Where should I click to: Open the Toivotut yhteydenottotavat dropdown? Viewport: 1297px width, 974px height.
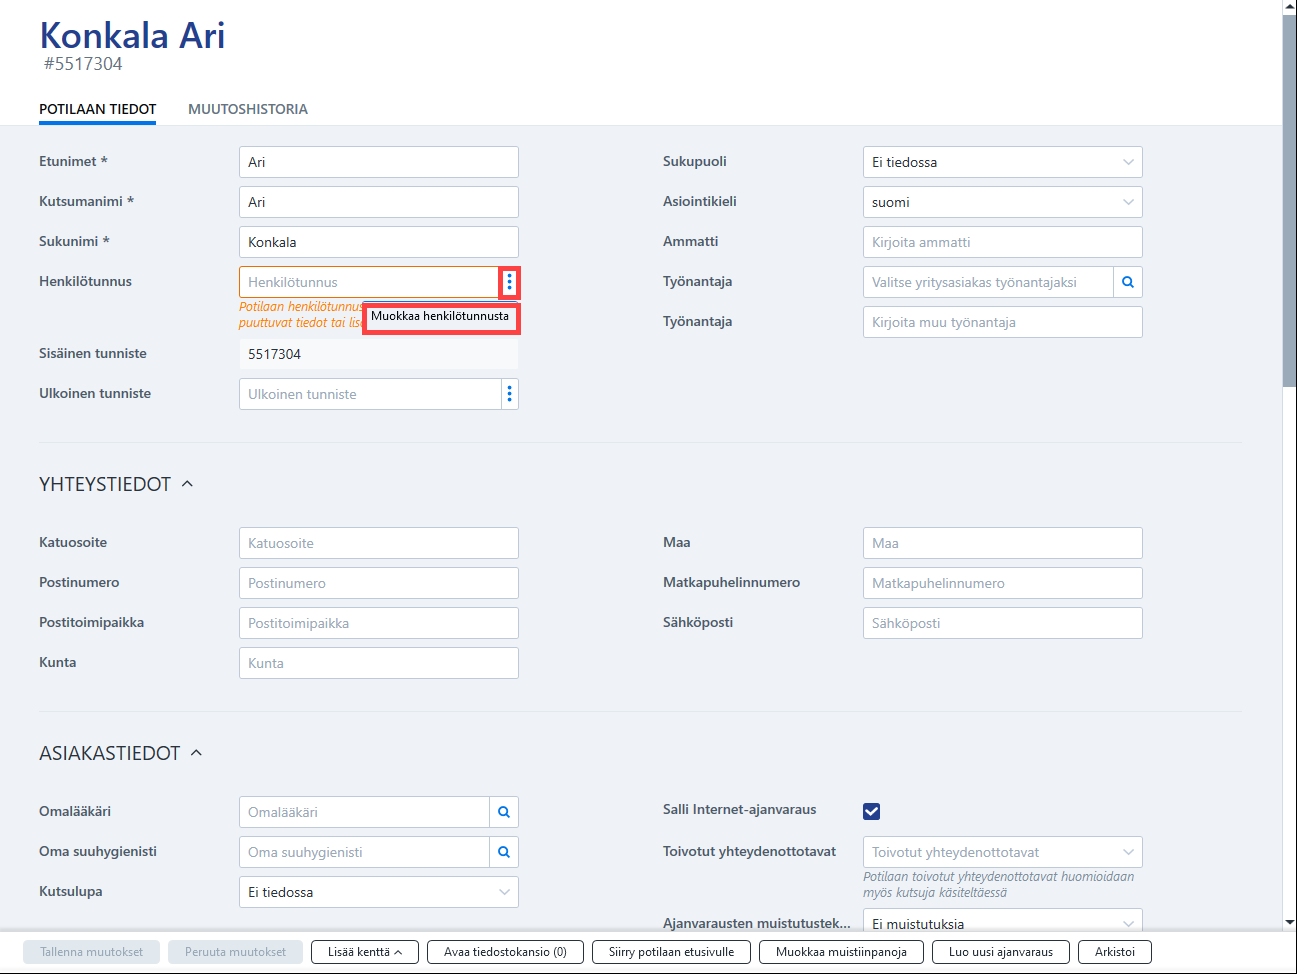1003,852
